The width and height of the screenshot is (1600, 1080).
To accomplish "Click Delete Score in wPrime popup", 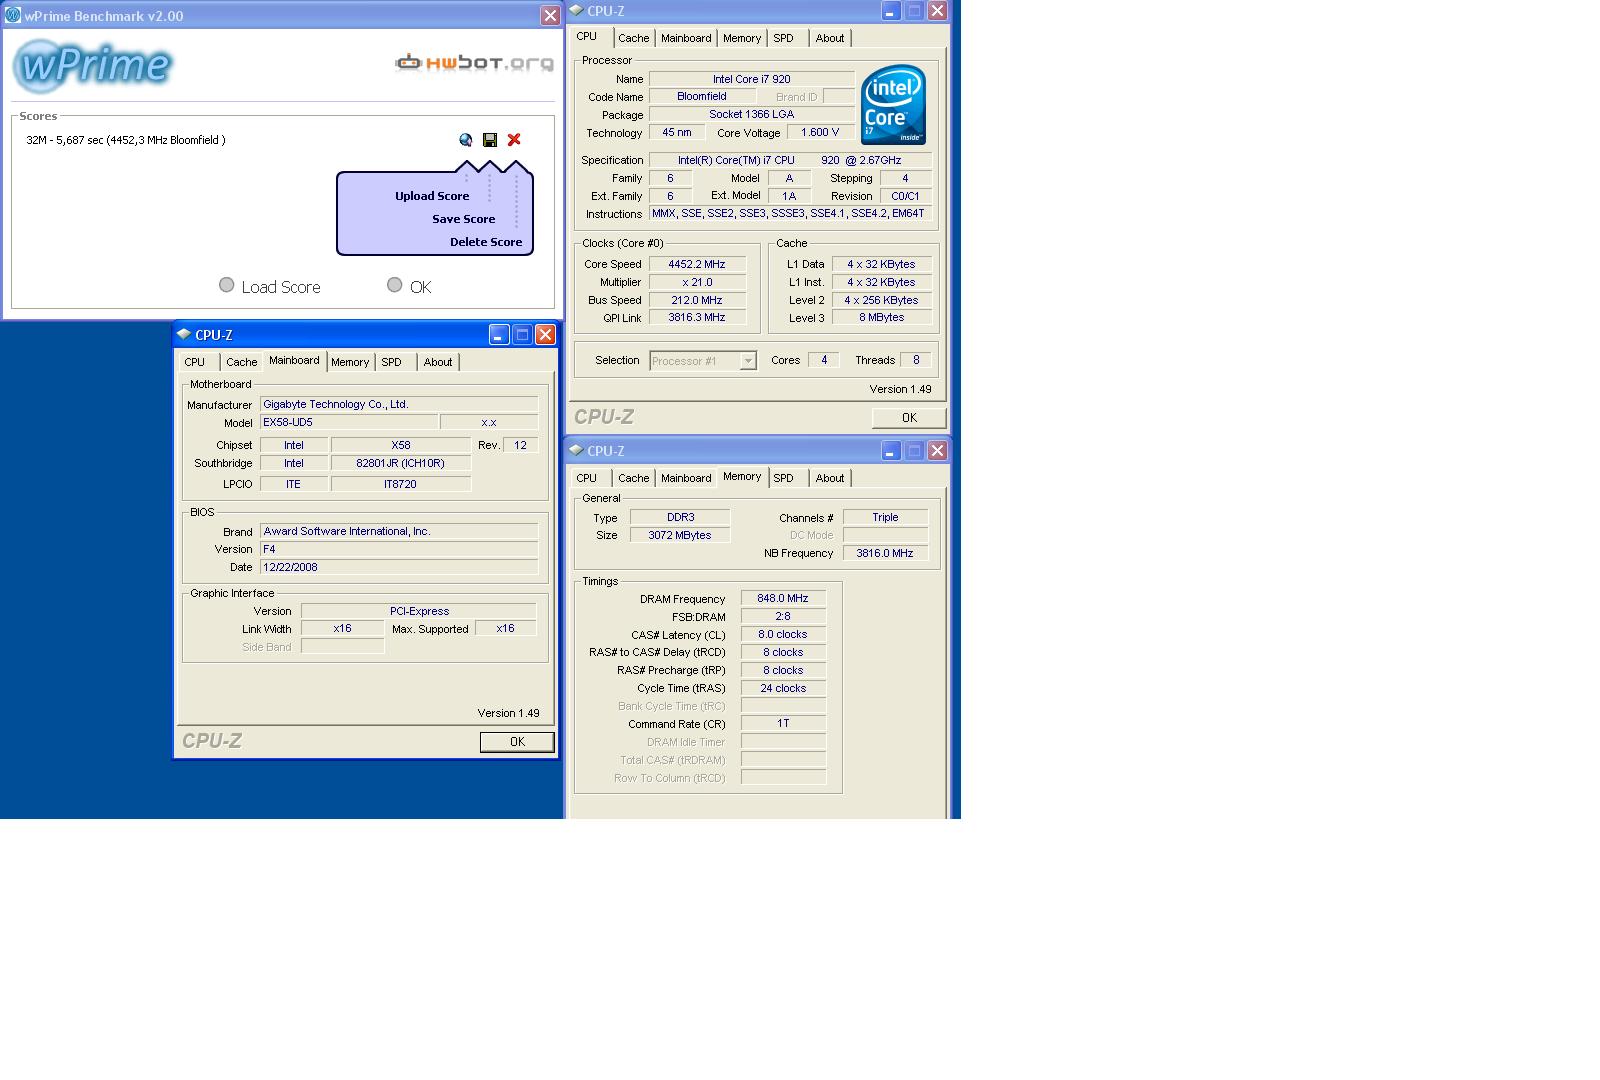I will pyautogui.click(x=486, y=242).
